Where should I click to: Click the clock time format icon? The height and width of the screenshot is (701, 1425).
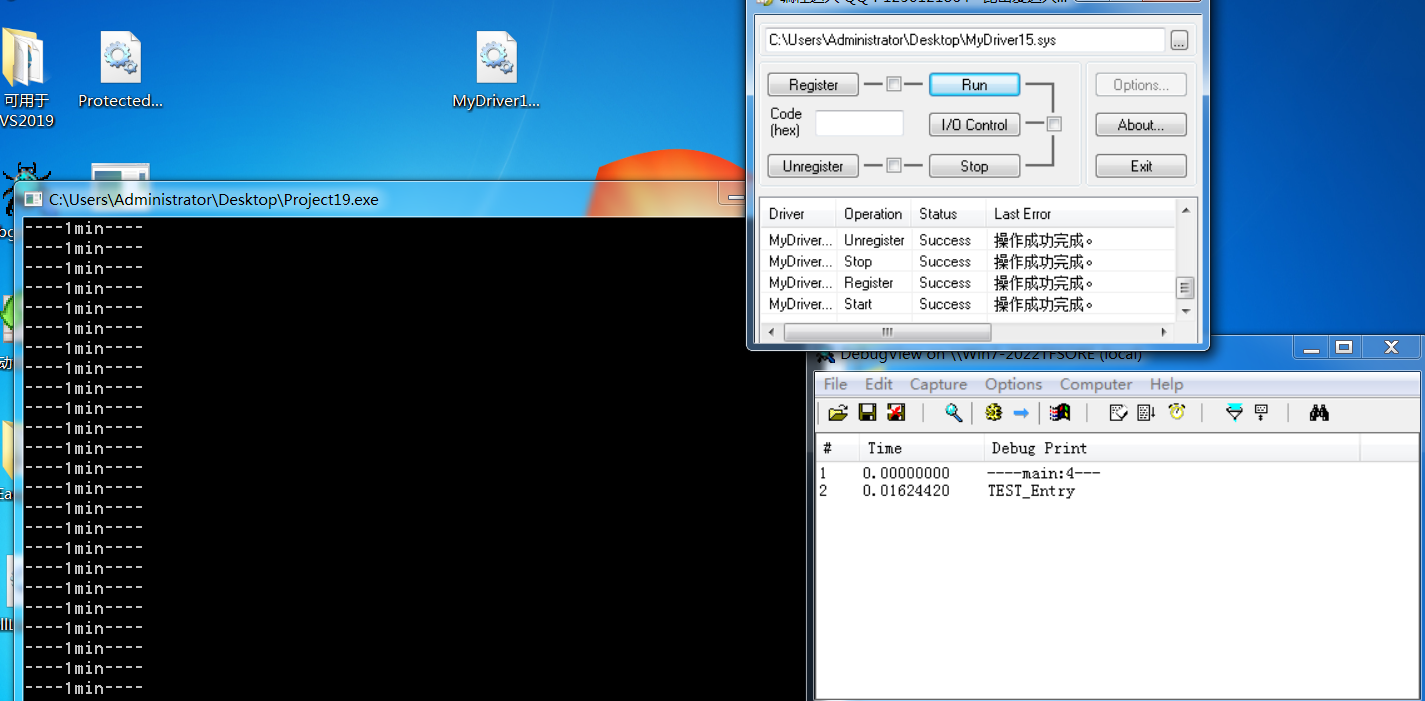[x=1177, y=413]
